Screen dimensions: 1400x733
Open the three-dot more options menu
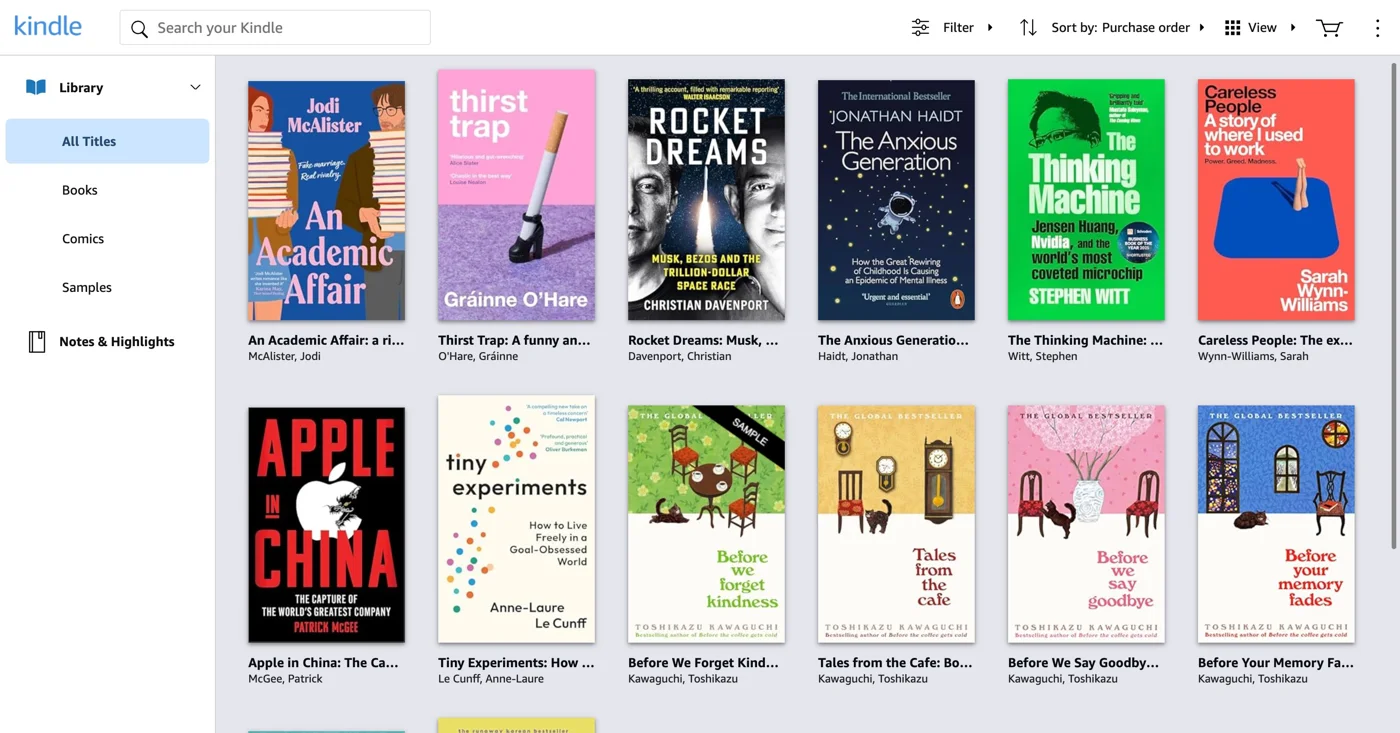pyautogui.click(x=1377, y=28)
